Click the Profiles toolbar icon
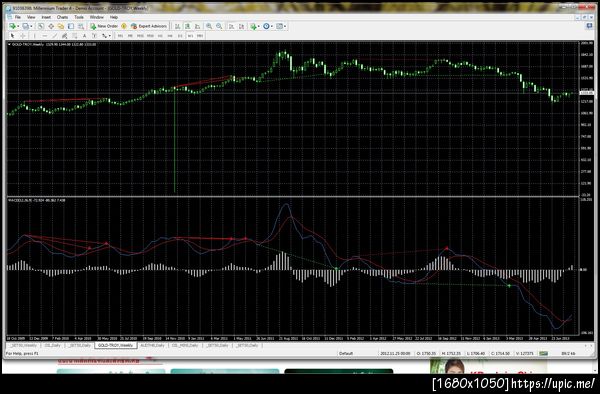600x394 pixels. coord(25,26)
